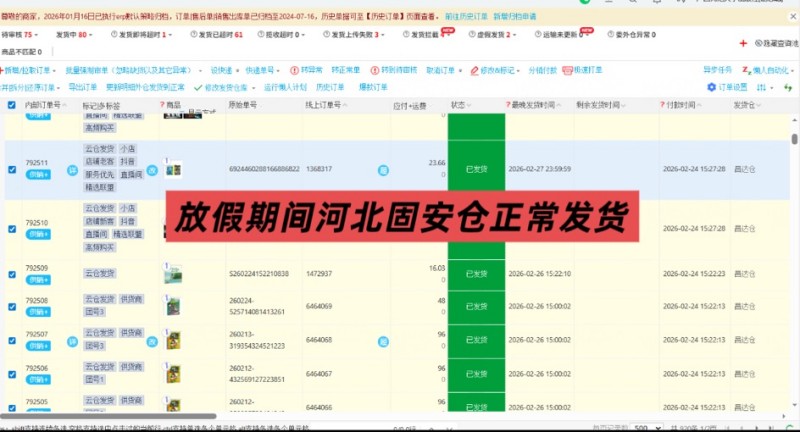Click the 转异常 warning icon
This screenshot has width=800, height=432.
pyautogui.click(x=294, y=70)
